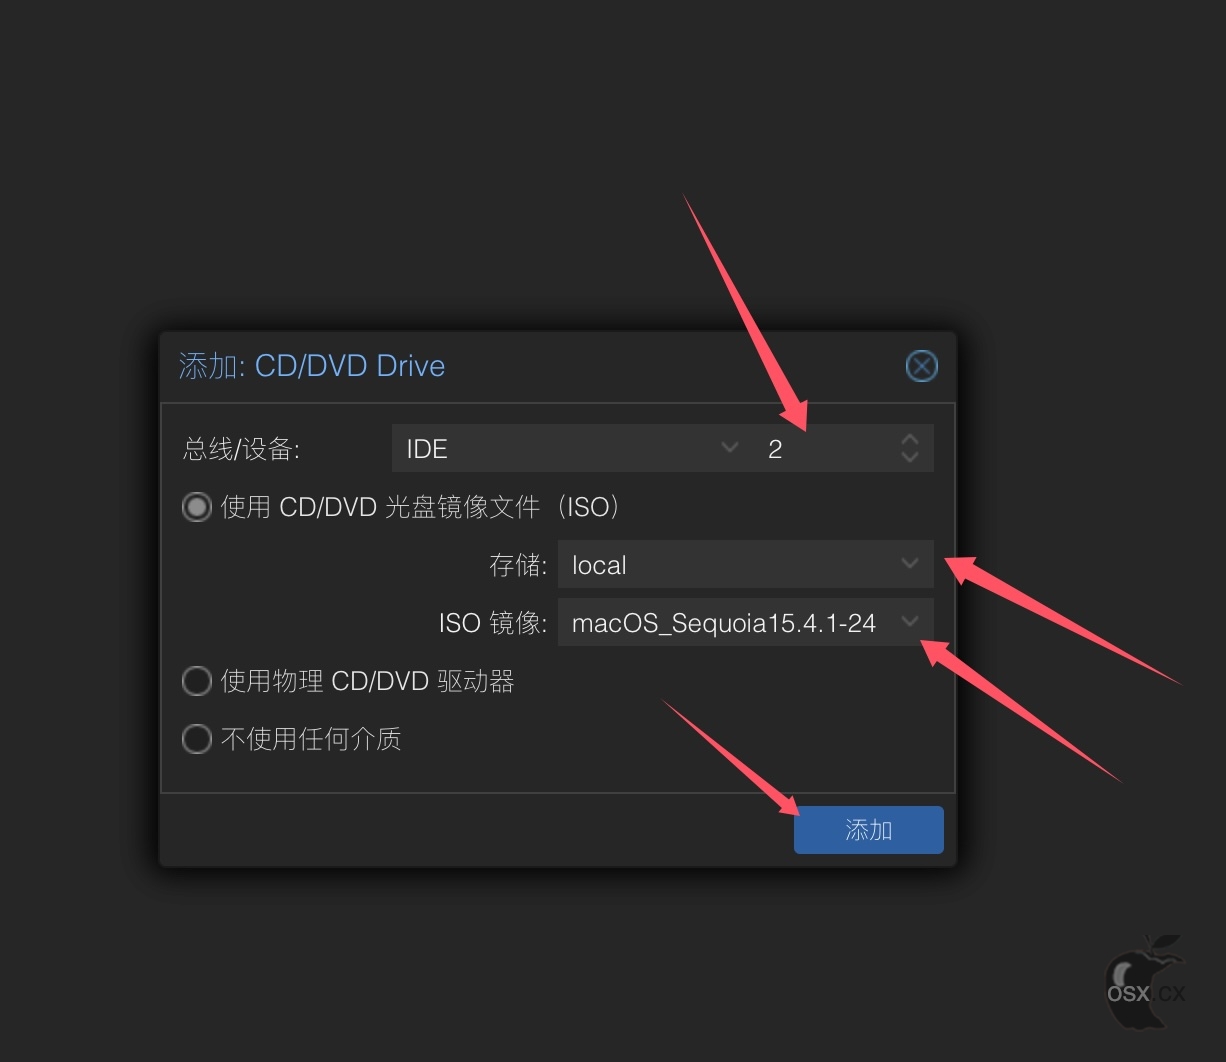
Task: Click the 总线/设备 label
Action: coord(242,449)
